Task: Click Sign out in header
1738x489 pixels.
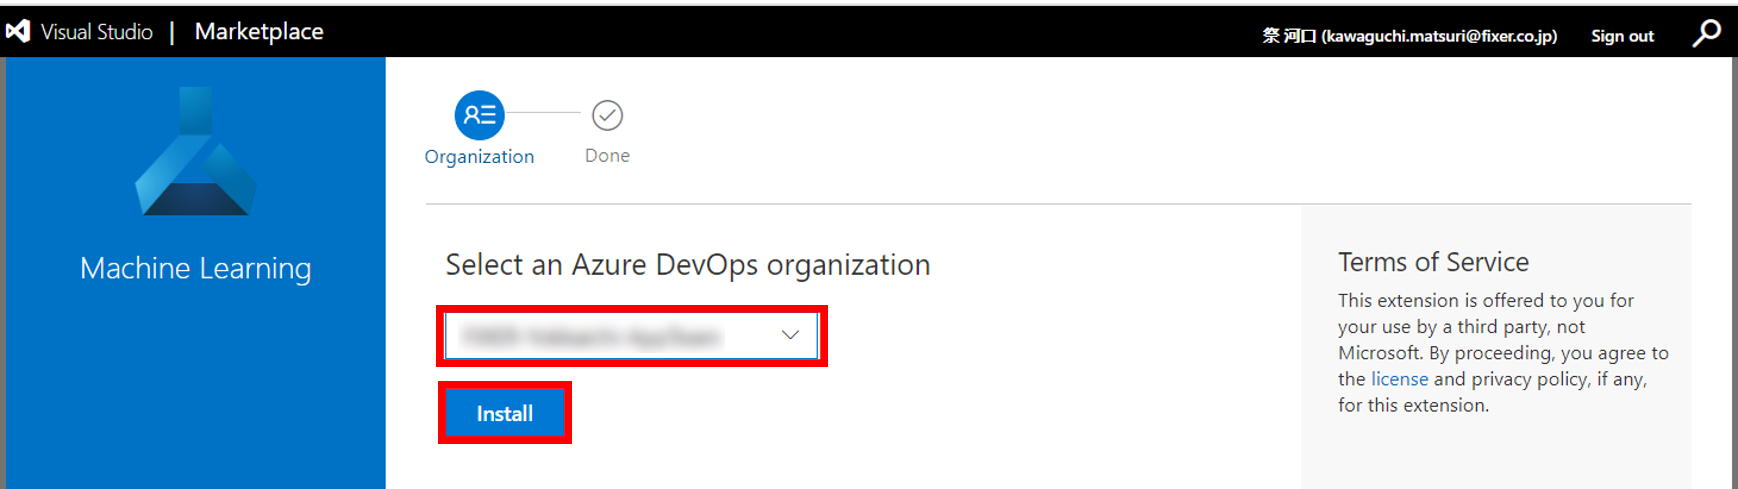Action: [x=1622, y=36]
